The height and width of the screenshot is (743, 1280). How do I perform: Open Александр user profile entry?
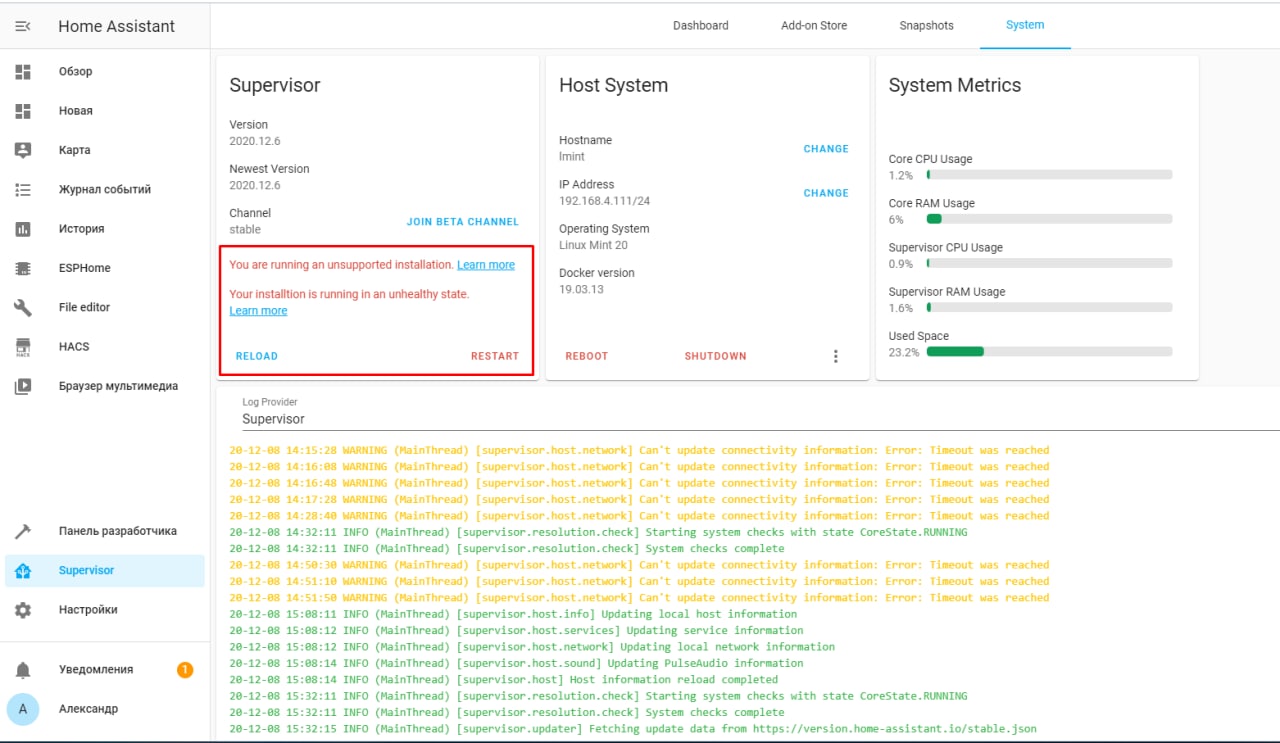tap(105, 709)
